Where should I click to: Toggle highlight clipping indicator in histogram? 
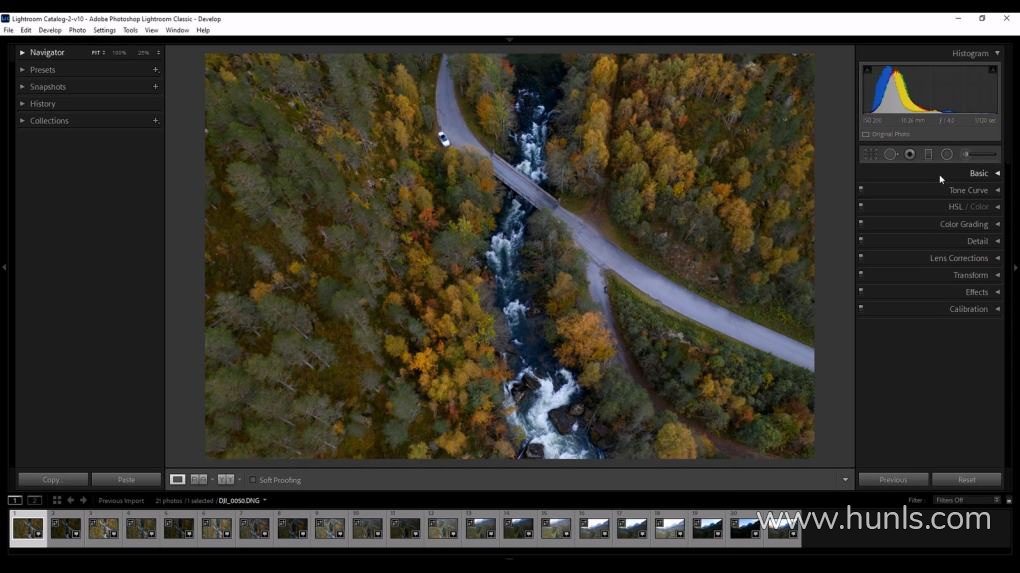pyautogui.click(x=993, y=70)
